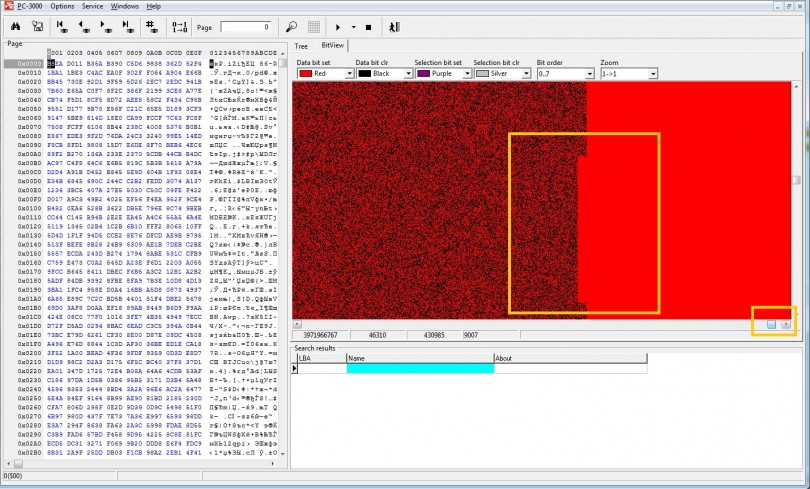Click the hash page number icon
Screen dimensions: 810x489
click(151, 27)
